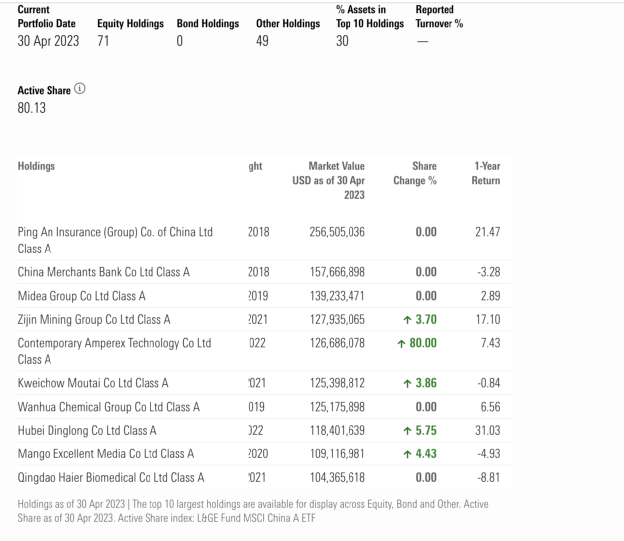This screenshot has height=541, width=624.
Task: Click the Active Share heading
Action: pyautogui.click(x=44, y=91)
